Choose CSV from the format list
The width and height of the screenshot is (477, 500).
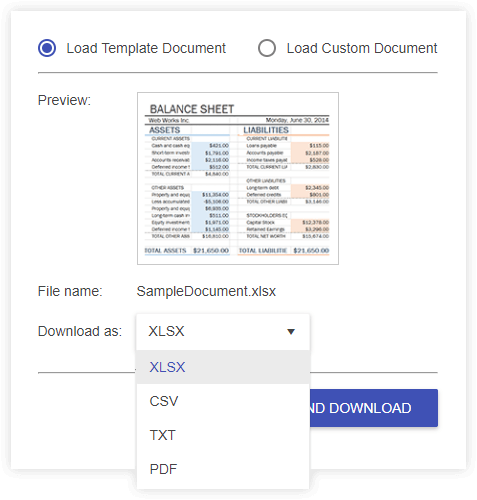click(223, 401)
